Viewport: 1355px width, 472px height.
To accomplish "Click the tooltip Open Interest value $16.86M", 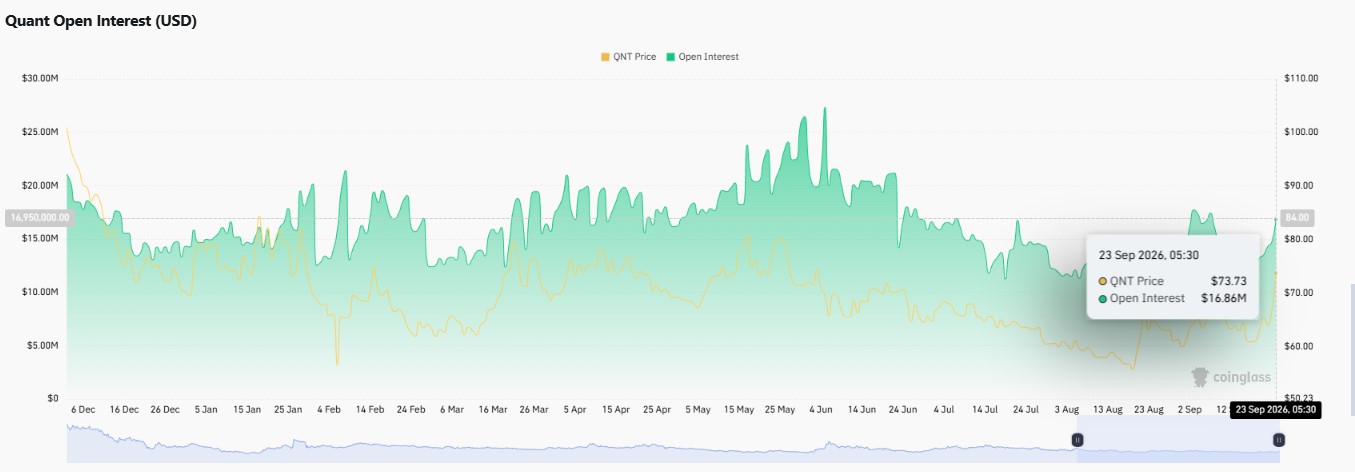I will pos(1224,298).
